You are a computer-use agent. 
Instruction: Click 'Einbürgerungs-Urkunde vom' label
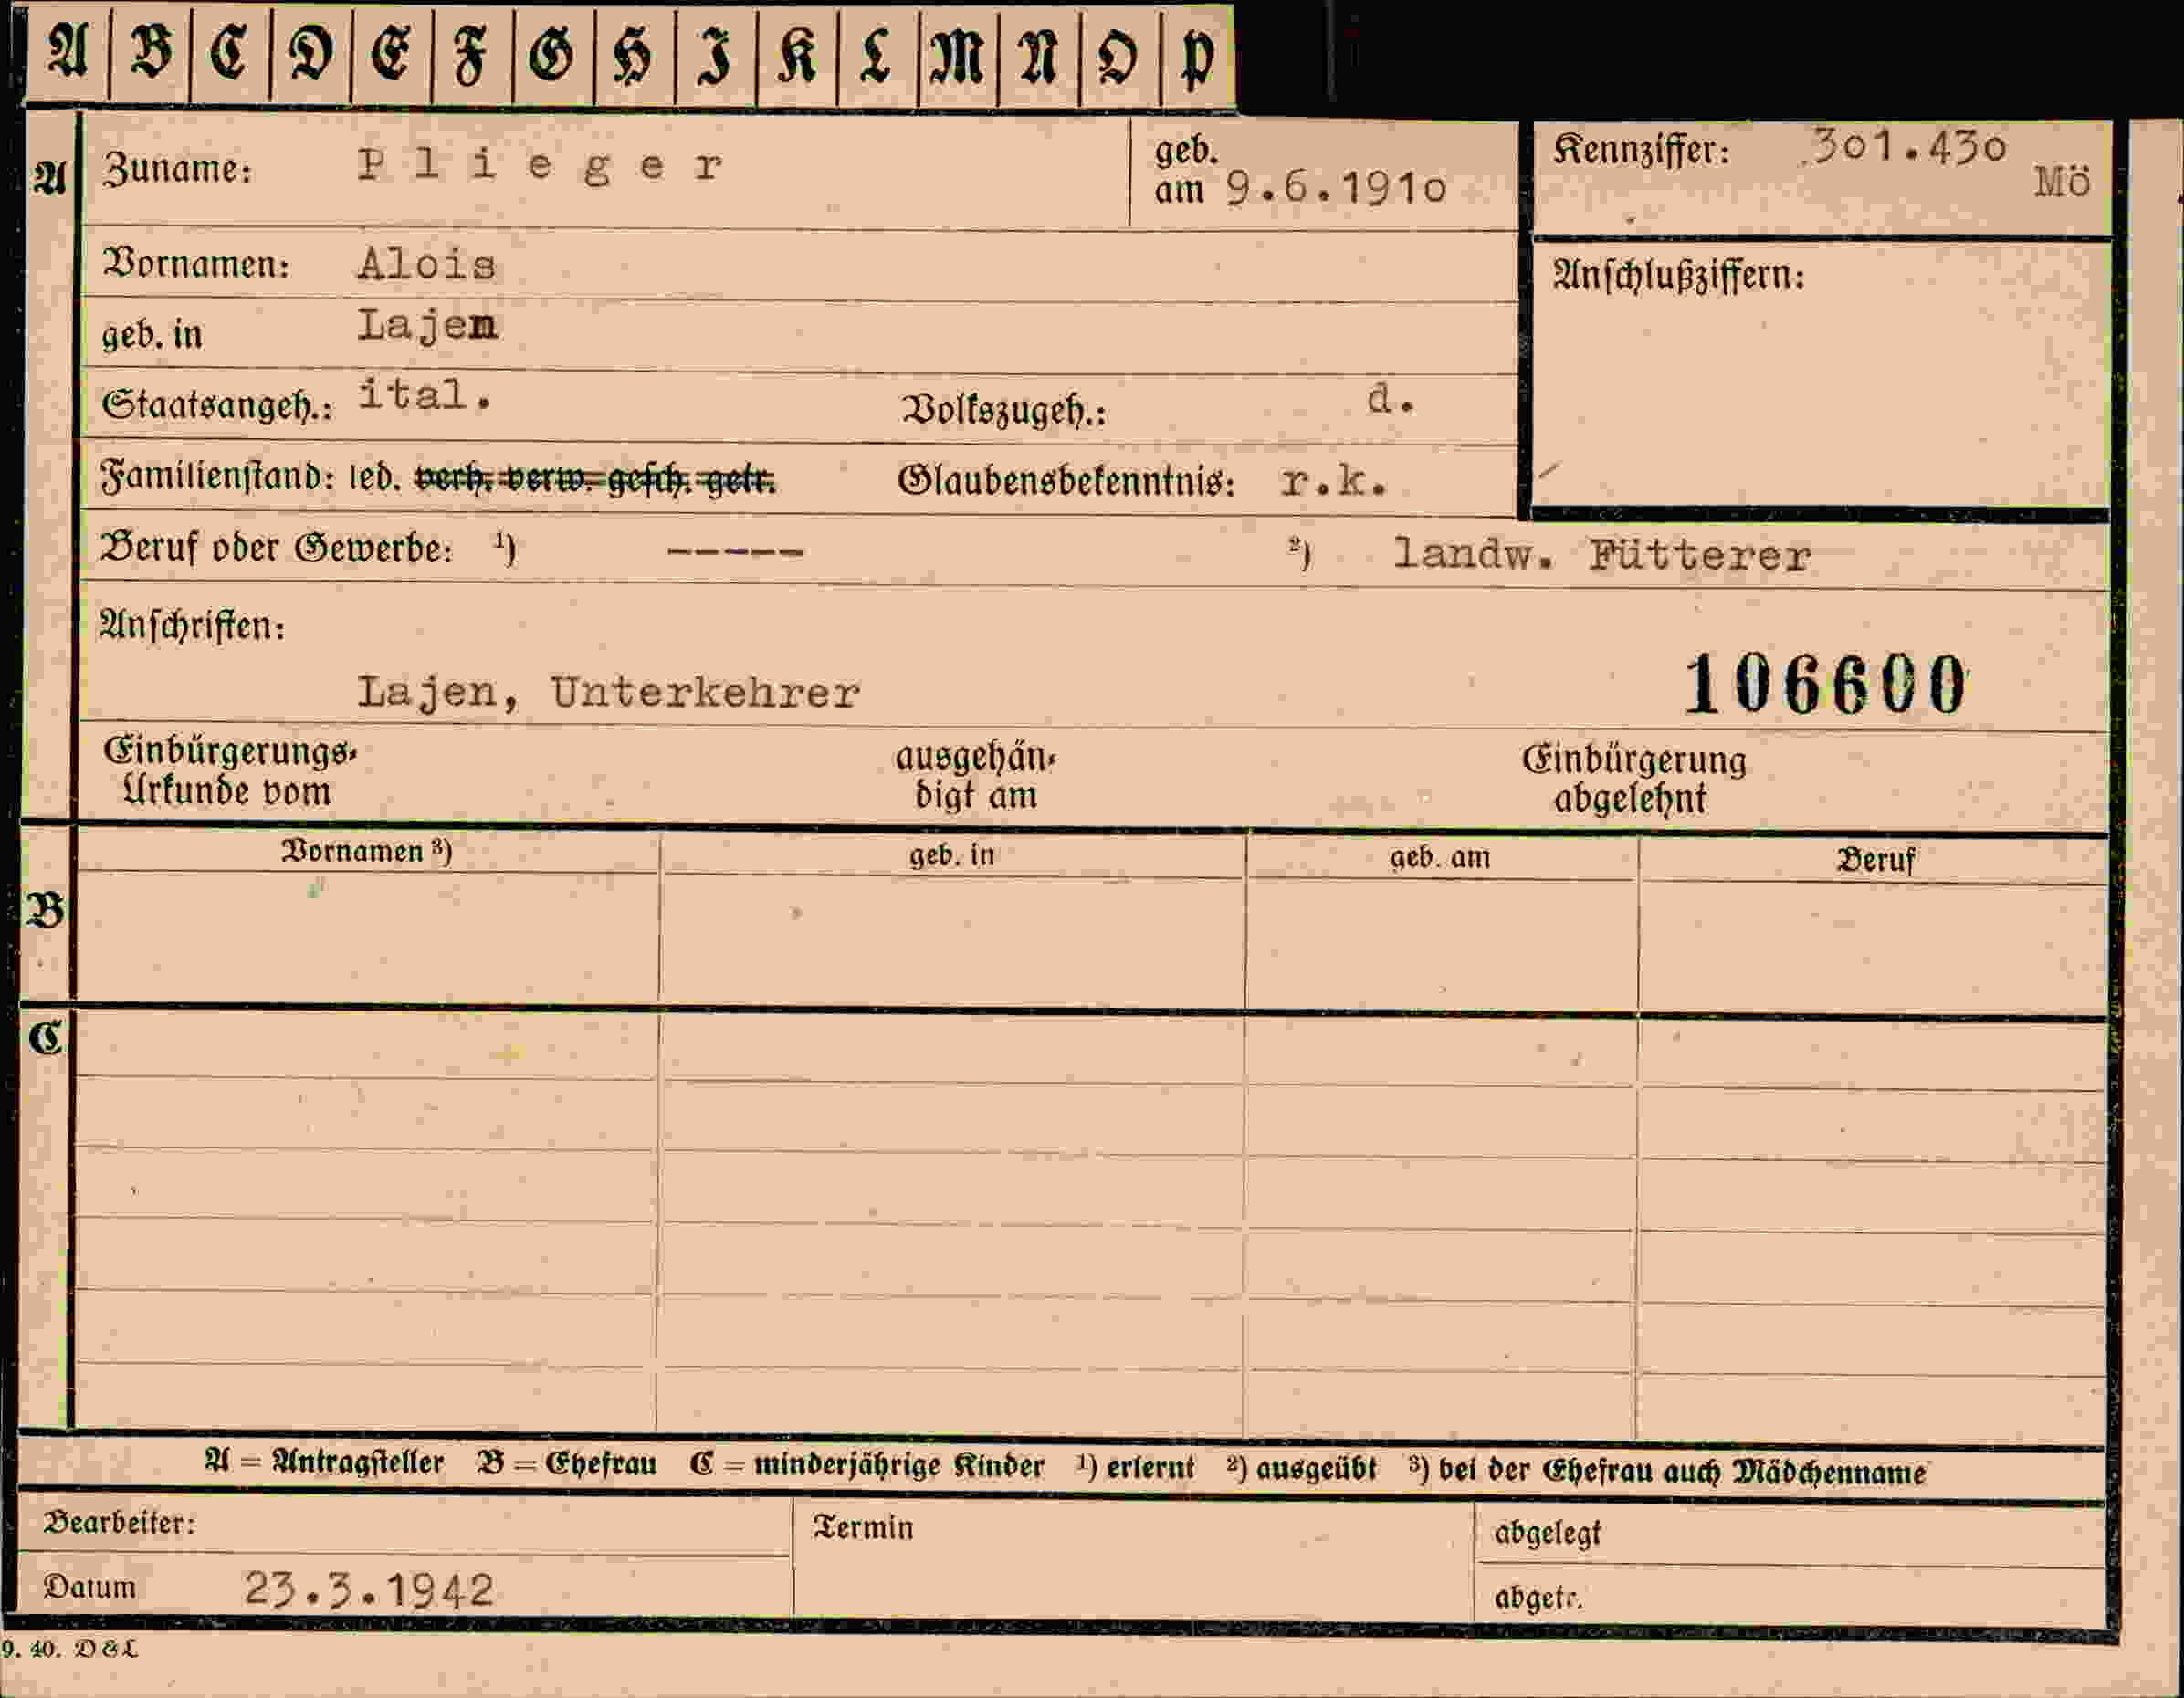230,771
